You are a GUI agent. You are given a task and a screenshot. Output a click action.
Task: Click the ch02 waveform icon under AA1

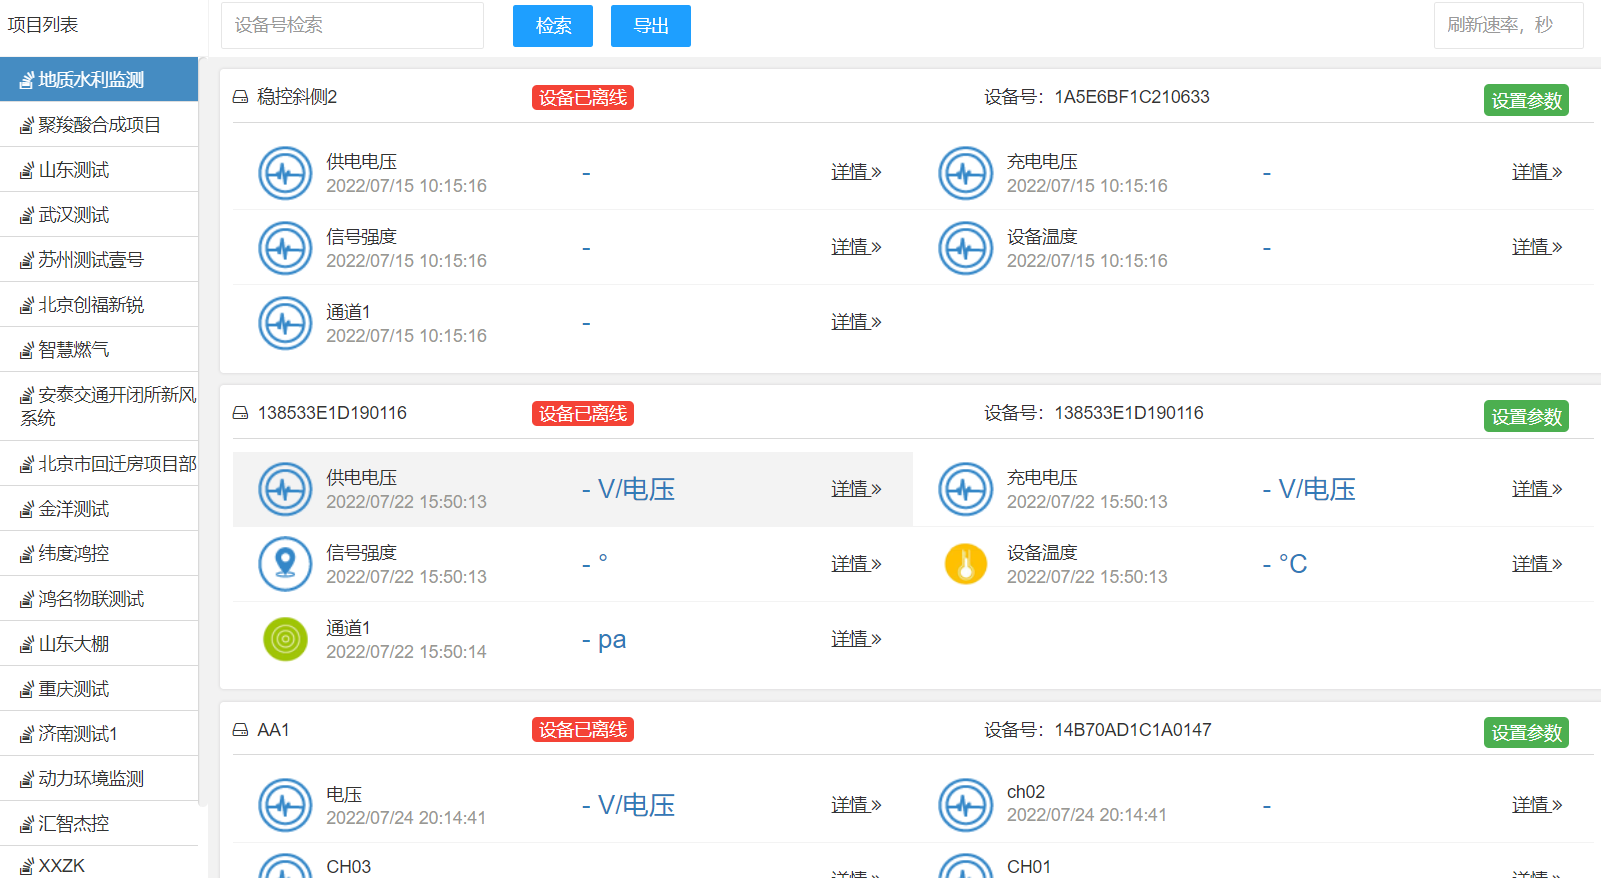click(x=966, y=805)
